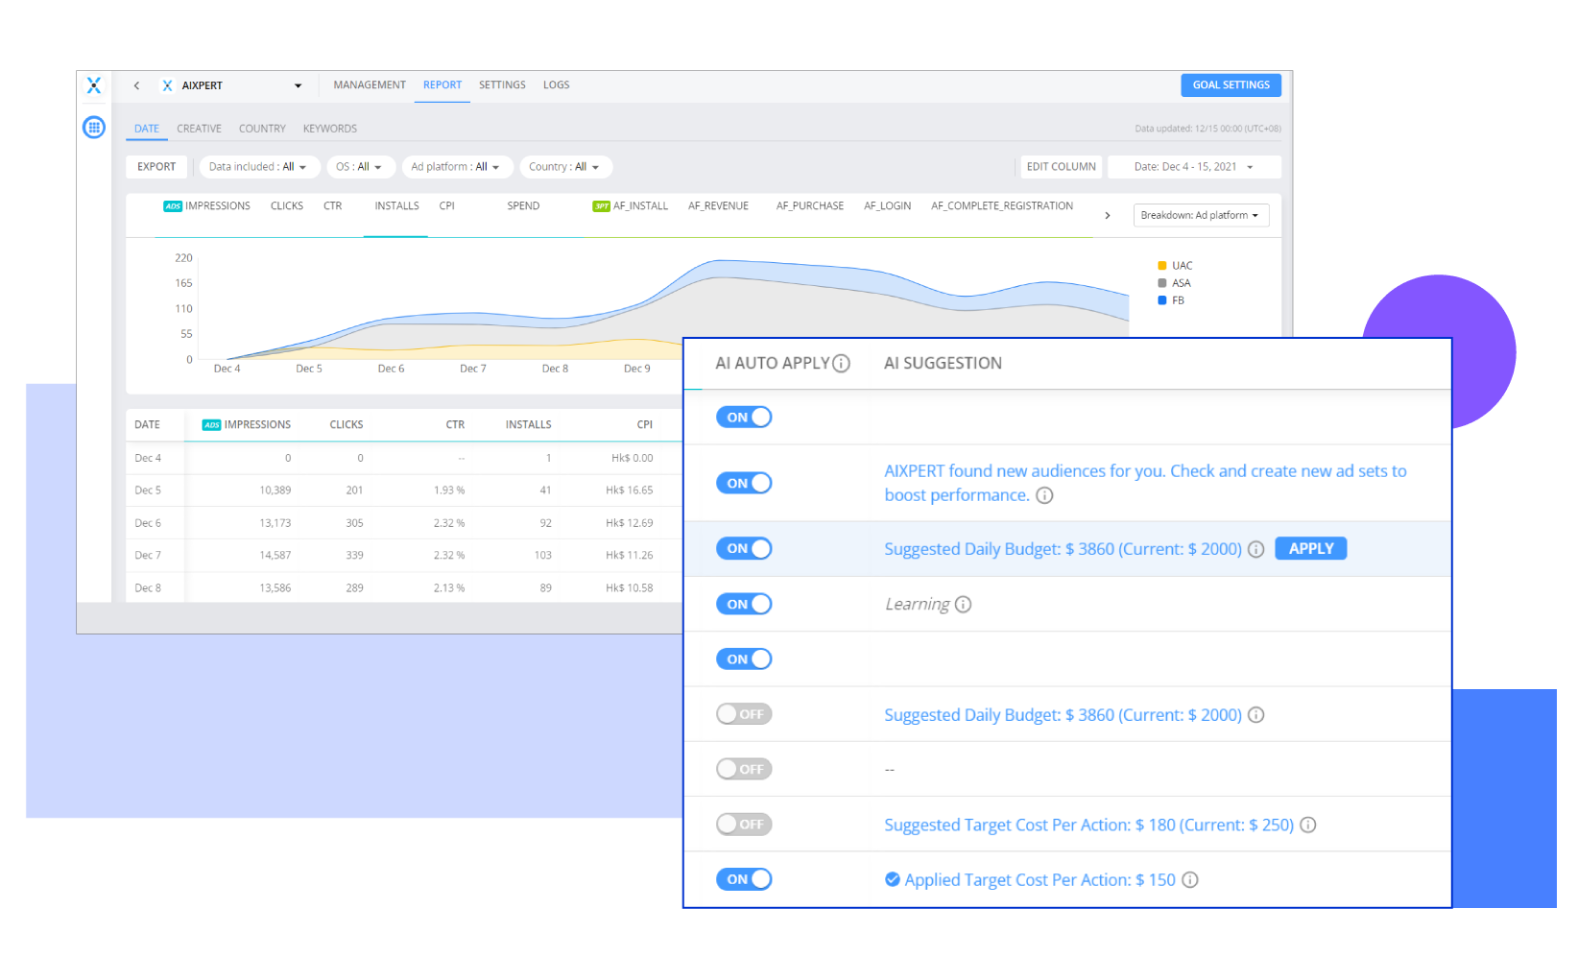Viewport: 1578px width, 957px height.
Task: Click the green badge beside AF_INSTALL
Action: (601, 206)
